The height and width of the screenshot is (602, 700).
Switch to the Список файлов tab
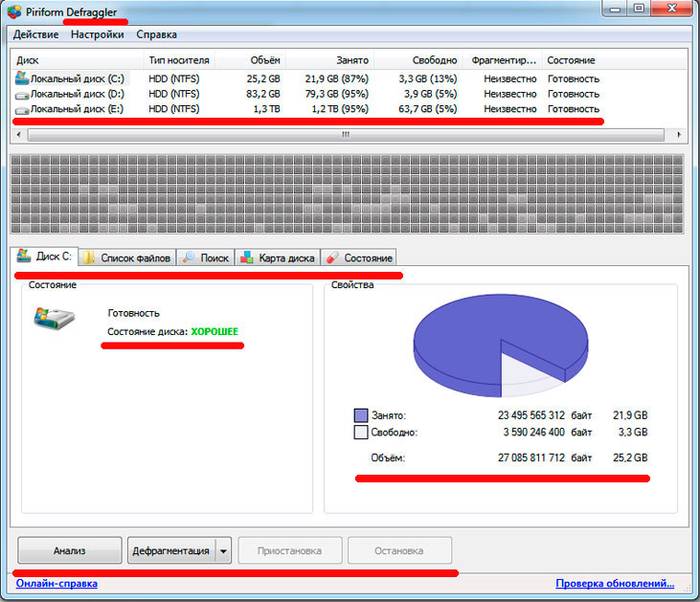[x=127, y=258]
